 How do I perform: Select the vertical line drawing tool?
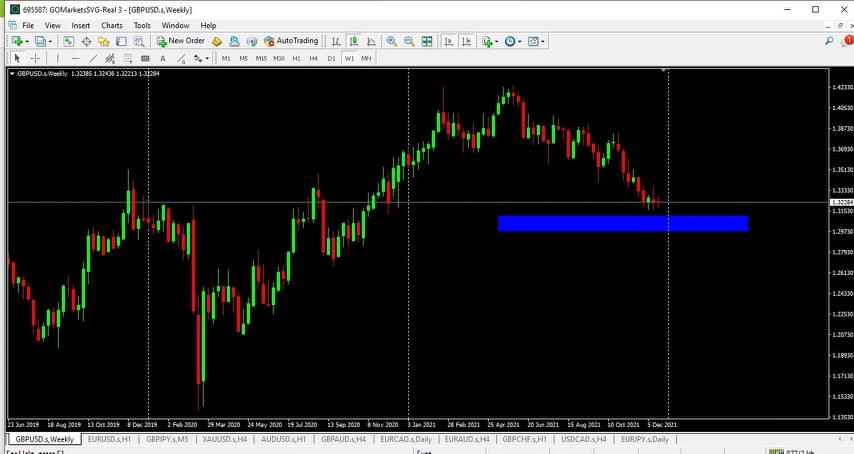[x=57, y=58]
